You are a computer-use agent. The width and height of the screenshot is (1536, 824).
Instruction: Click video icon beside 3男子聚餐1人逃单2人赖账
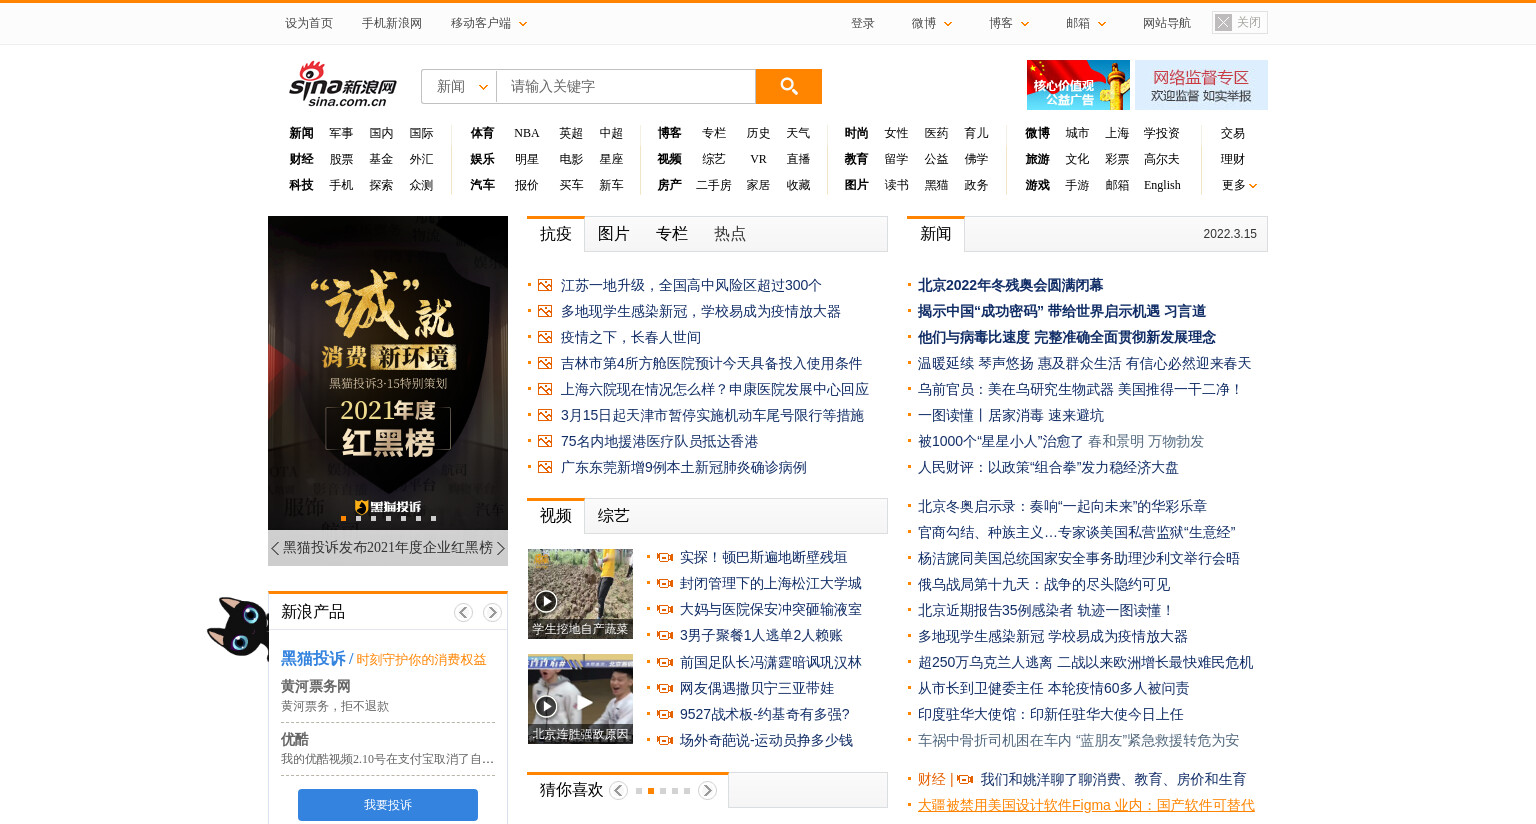click(x=665, y=636)
